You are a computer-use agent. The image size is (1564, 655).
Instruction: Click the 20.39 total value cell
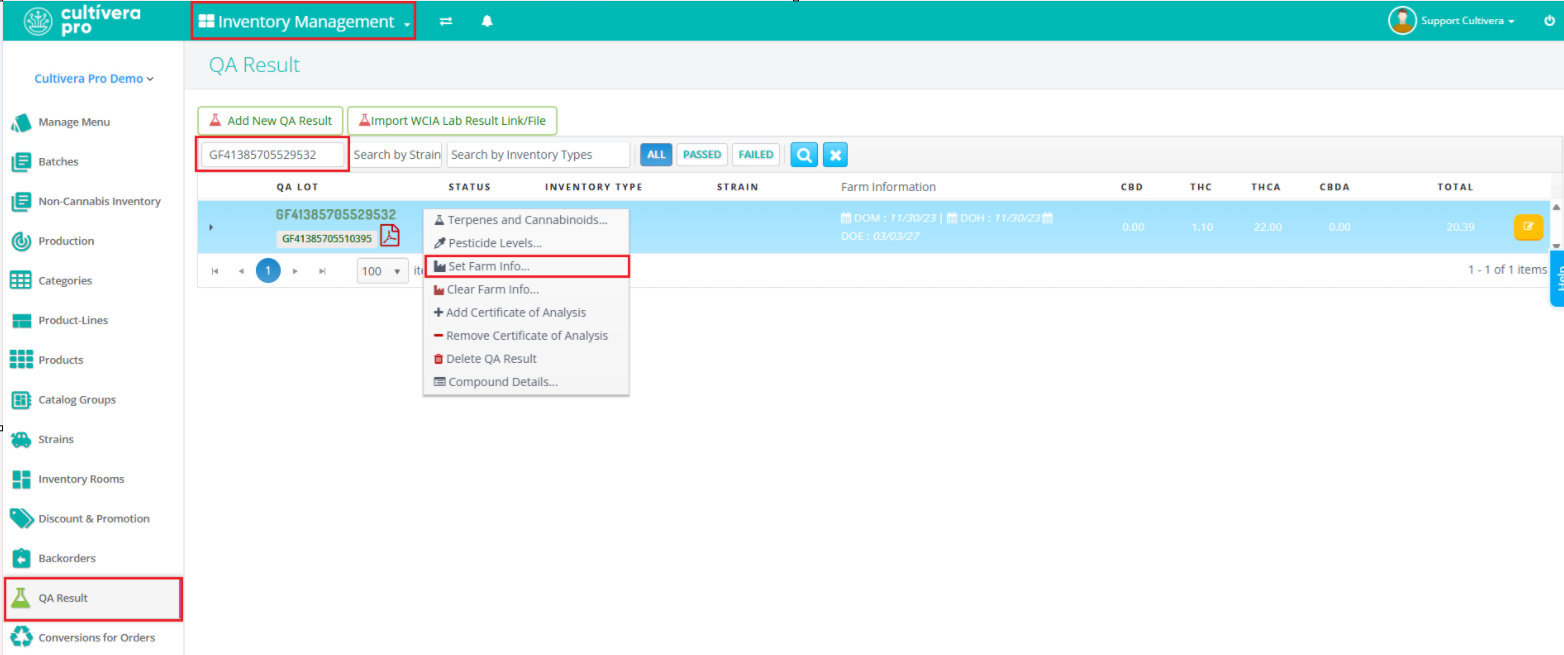pos(1460,228)
